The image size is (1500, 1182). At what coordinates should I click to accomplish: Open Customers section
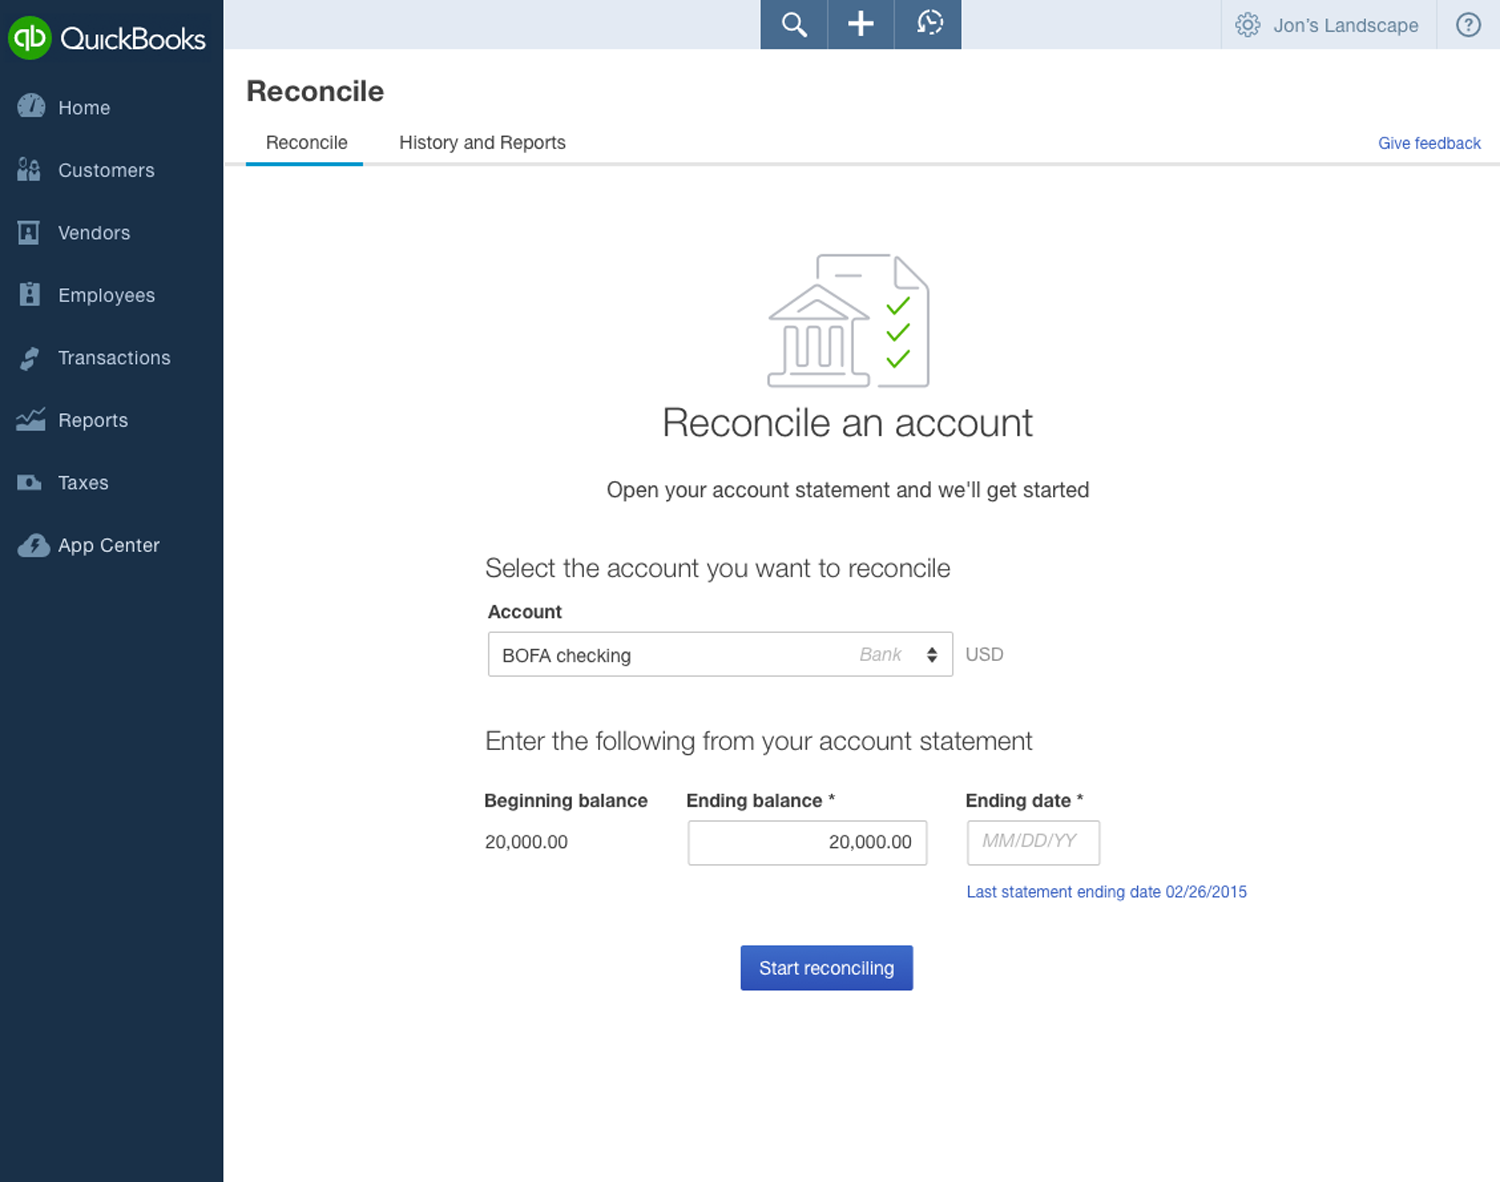[x=106, y=170]
